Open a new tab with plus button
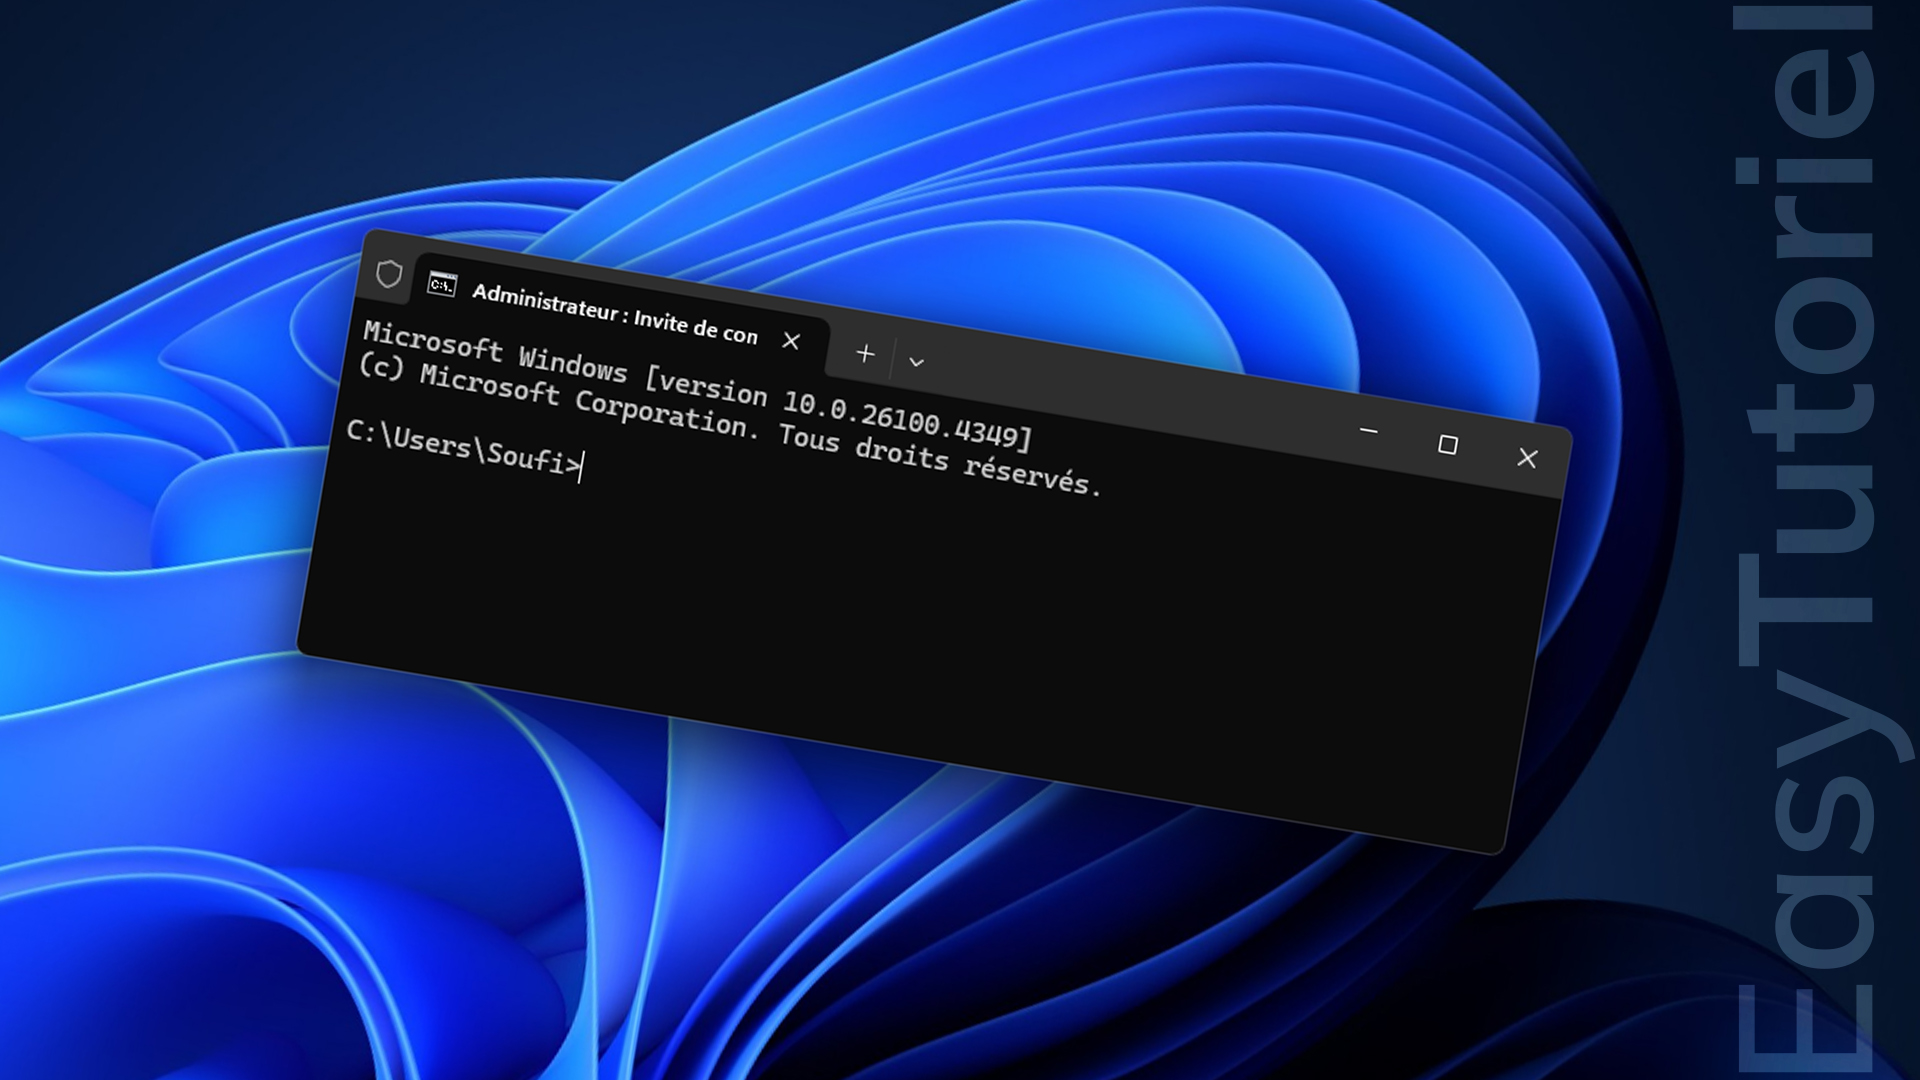 point(865,354)
